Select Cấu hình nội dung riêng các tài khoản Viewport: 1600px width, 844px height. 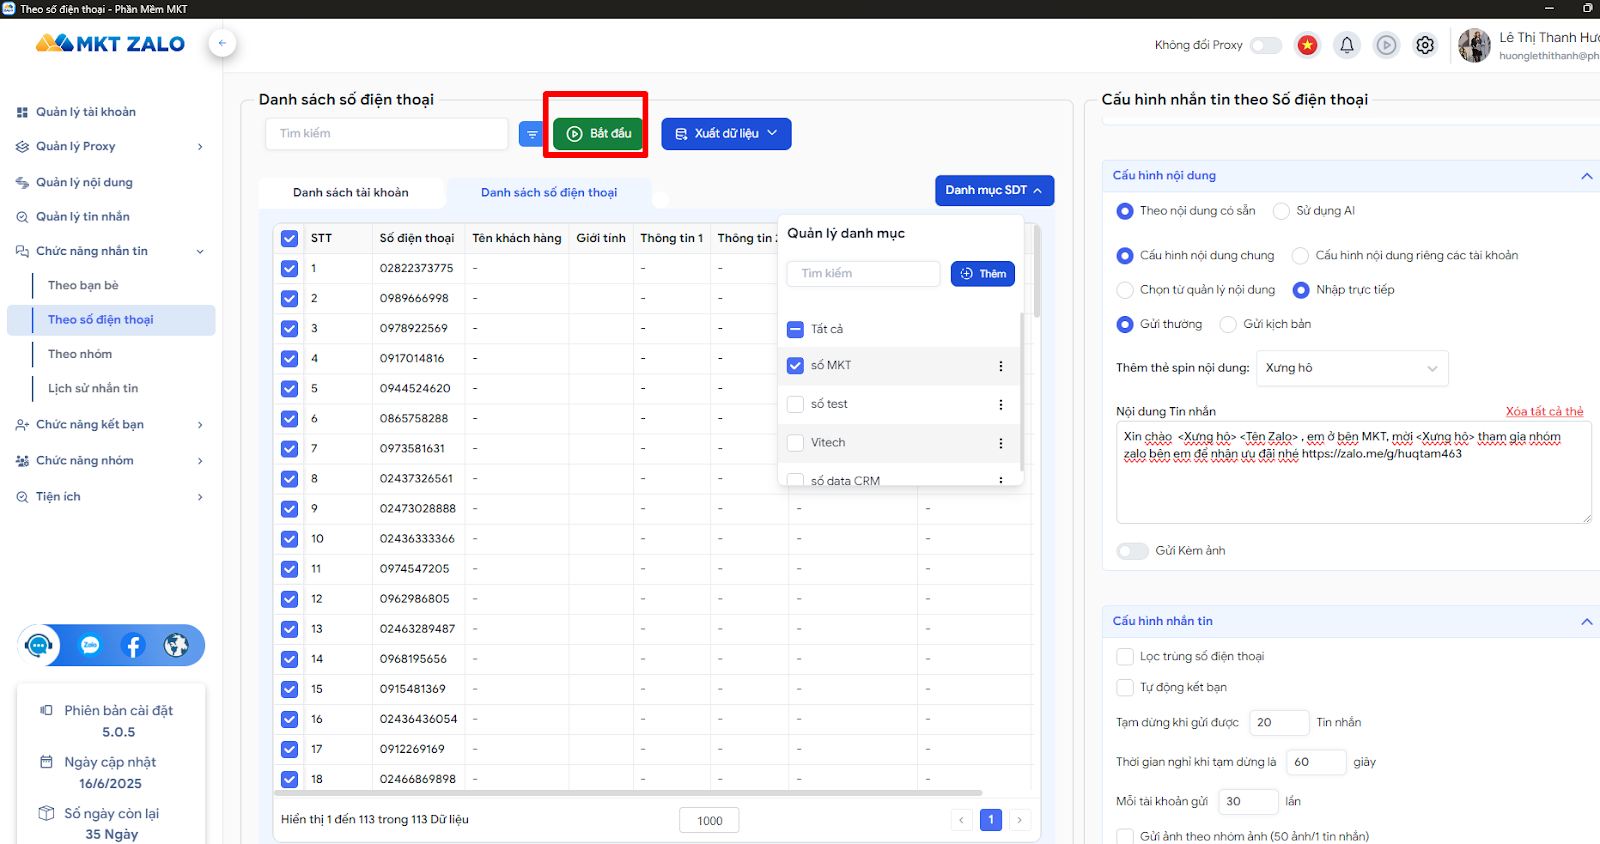click(1300, 256)
